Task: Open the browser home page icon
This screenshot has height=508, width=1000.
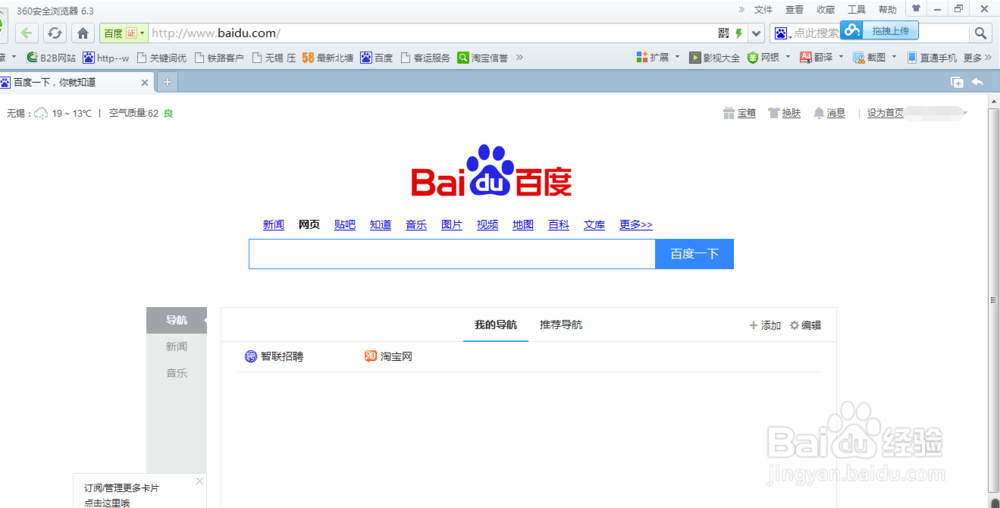Action: pos(83,33)
